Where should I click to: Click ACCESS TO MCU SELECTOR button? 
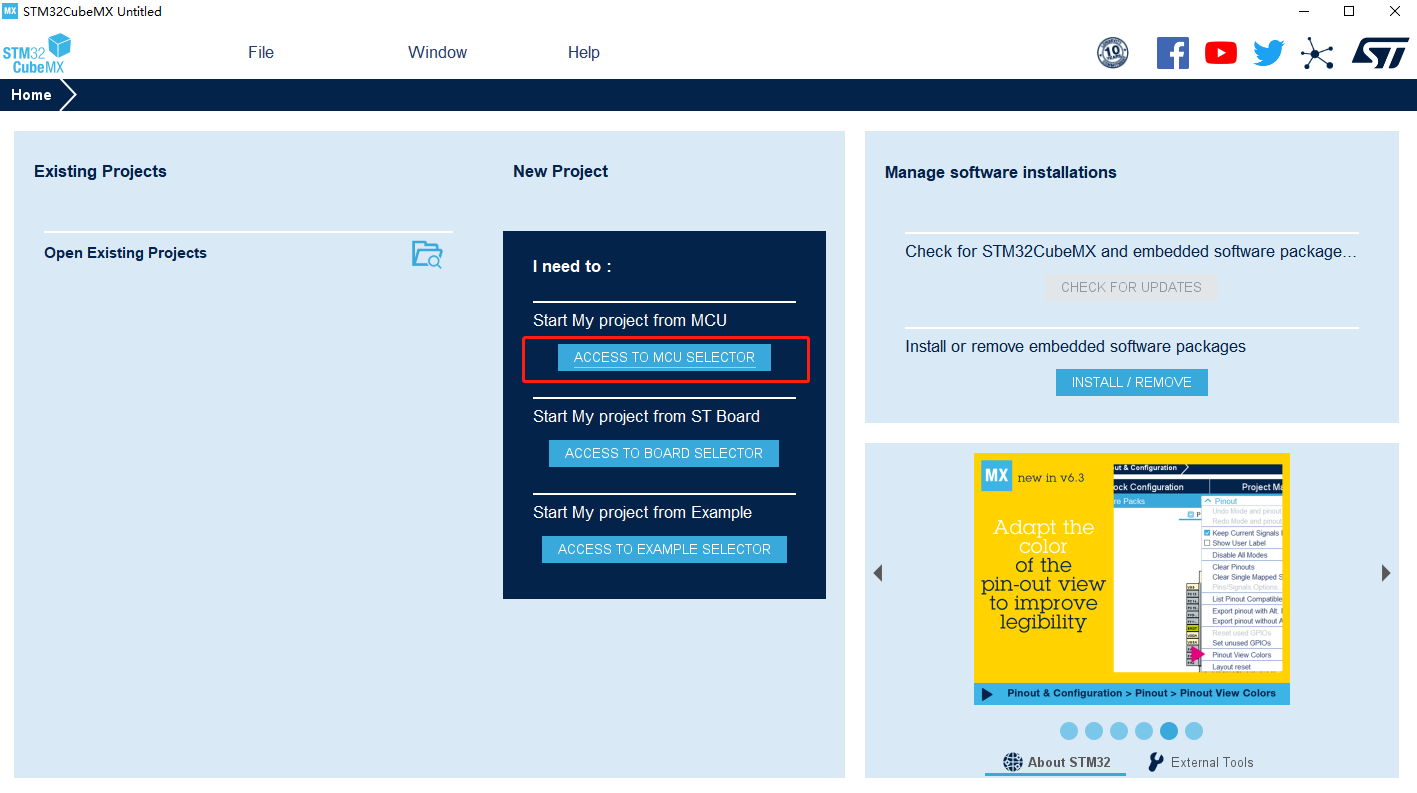664,357
